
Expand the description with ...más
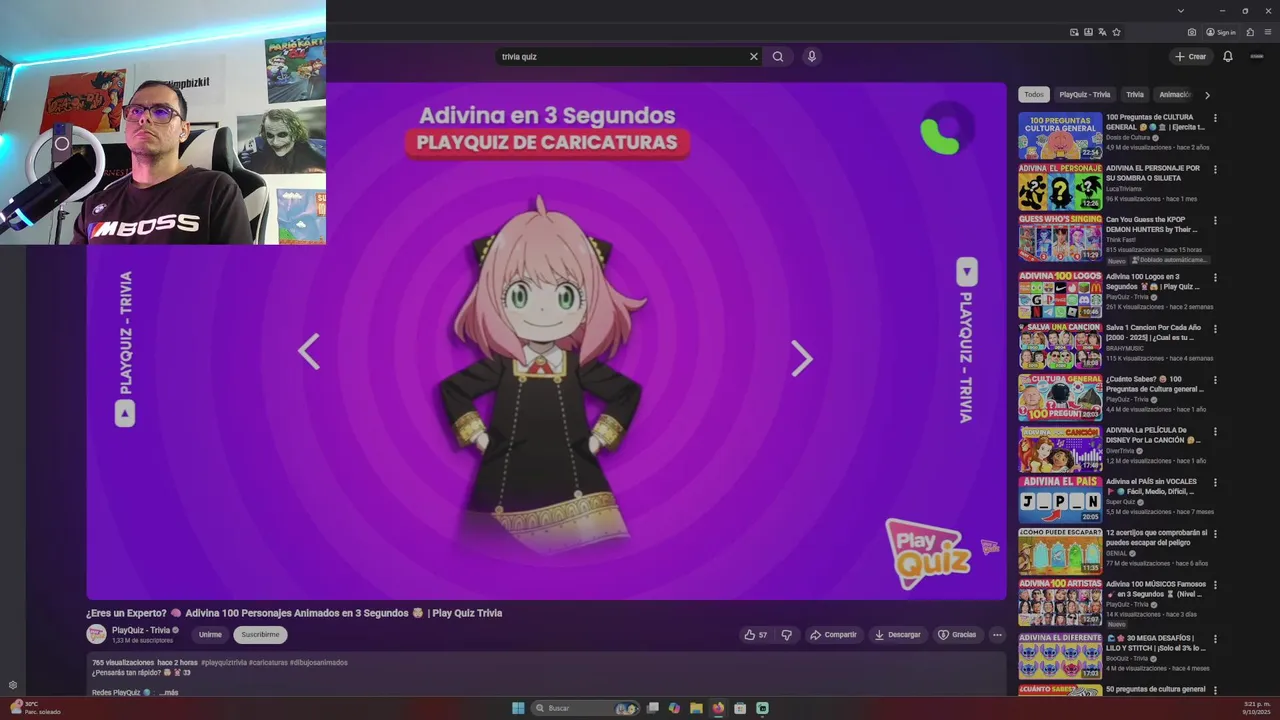168,692
